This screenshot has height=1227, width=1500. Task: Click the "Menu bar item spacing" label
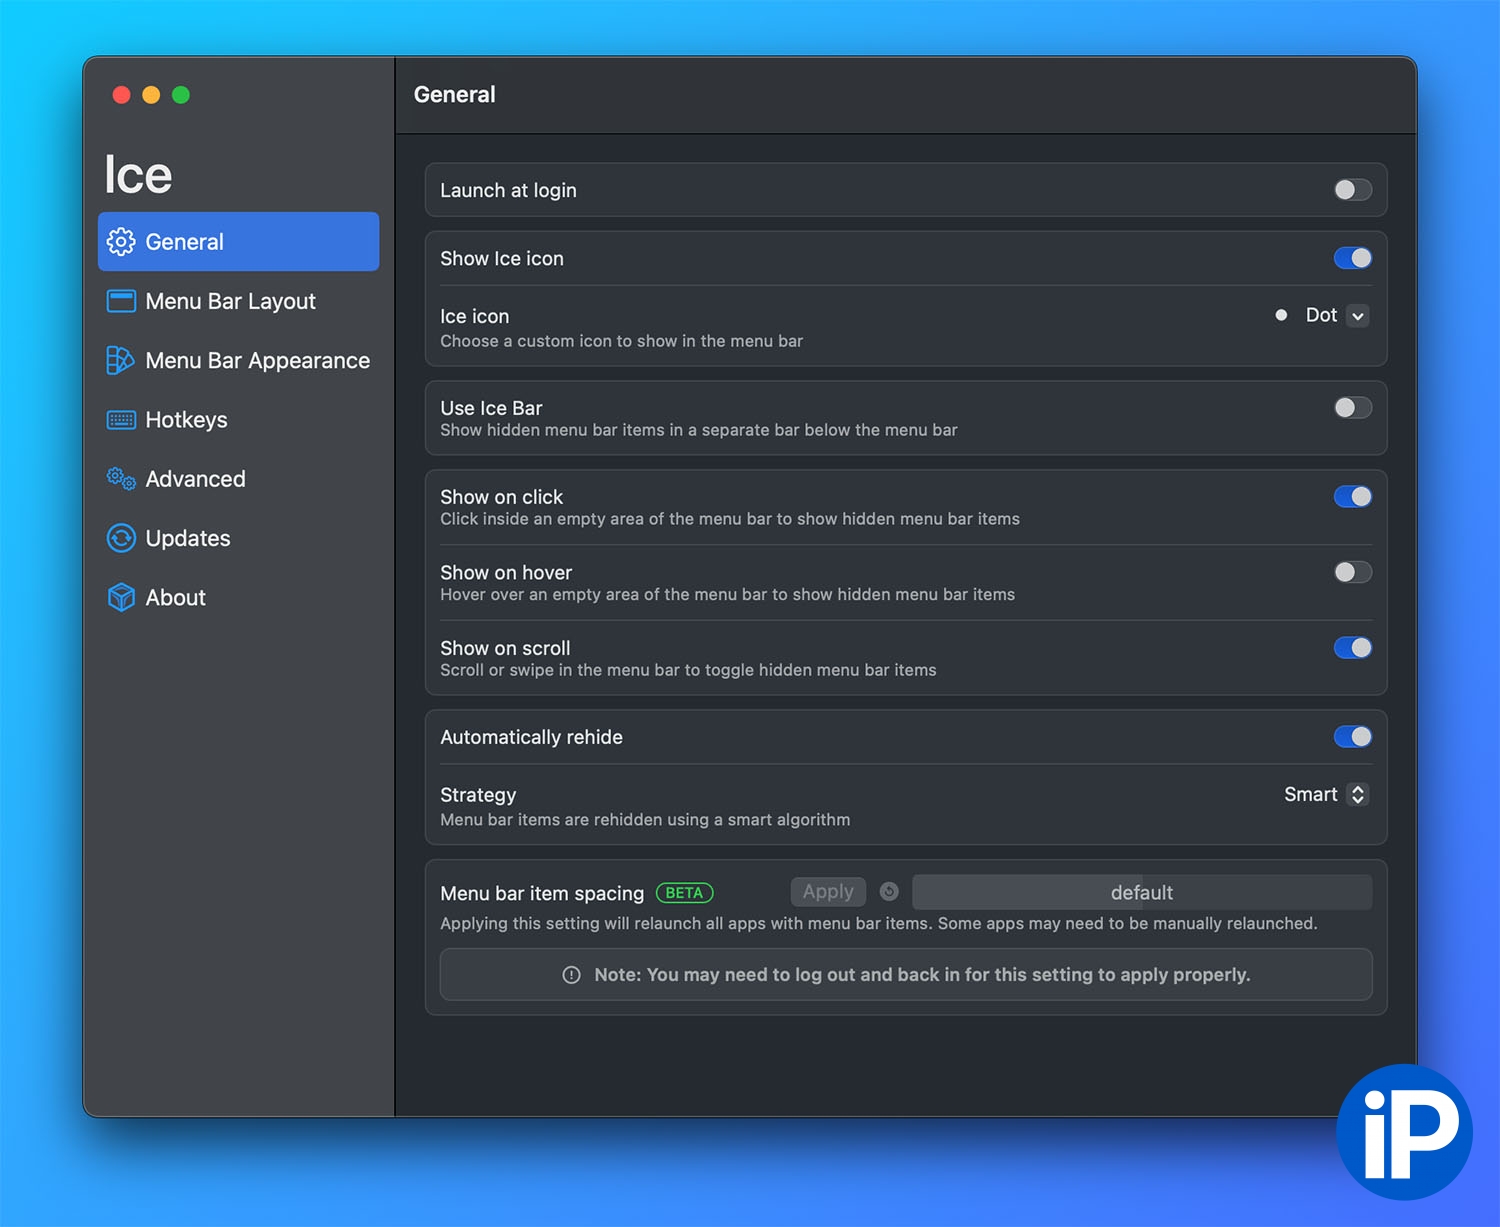click(x=542, y=893)
